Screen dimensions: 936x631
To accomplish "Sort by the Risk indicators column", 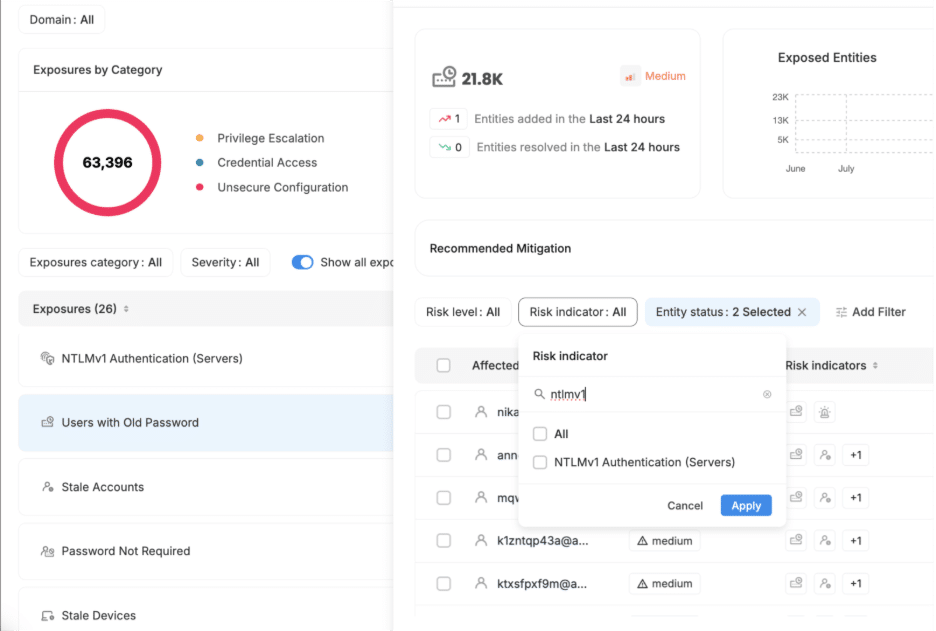I will pos(875,366).
